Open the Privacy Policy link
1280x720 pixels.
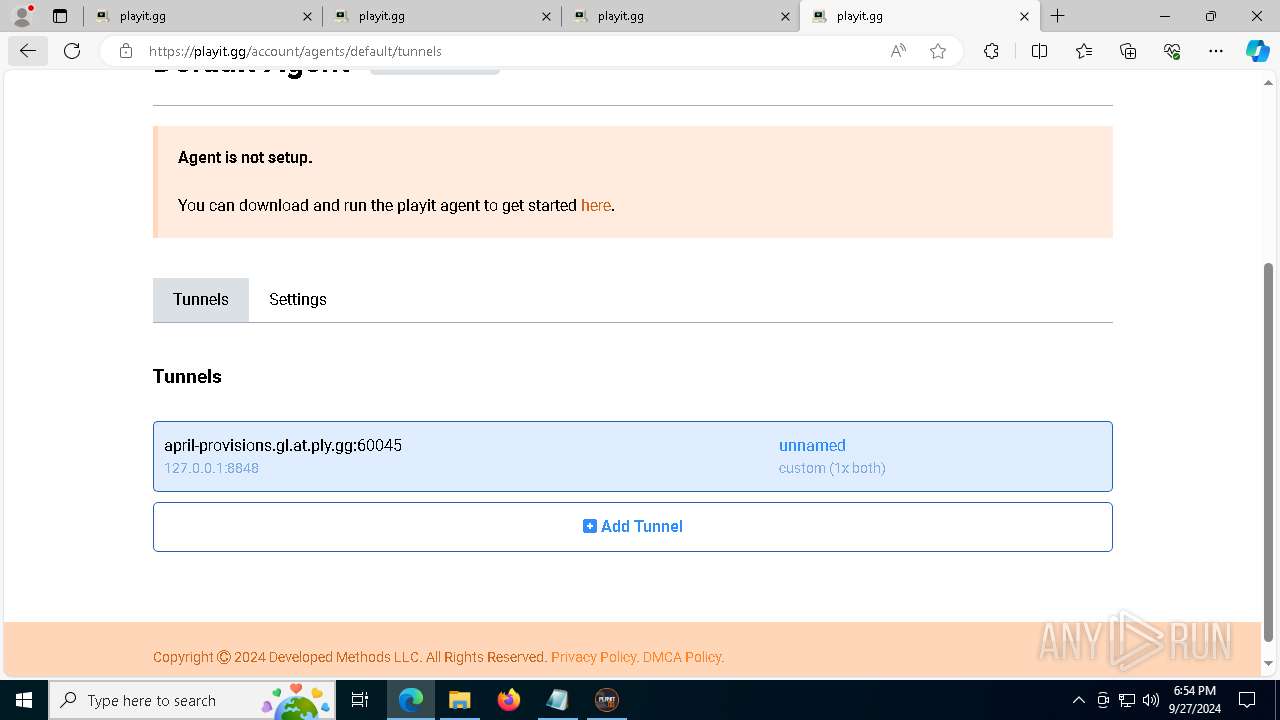tap(593, 657)
